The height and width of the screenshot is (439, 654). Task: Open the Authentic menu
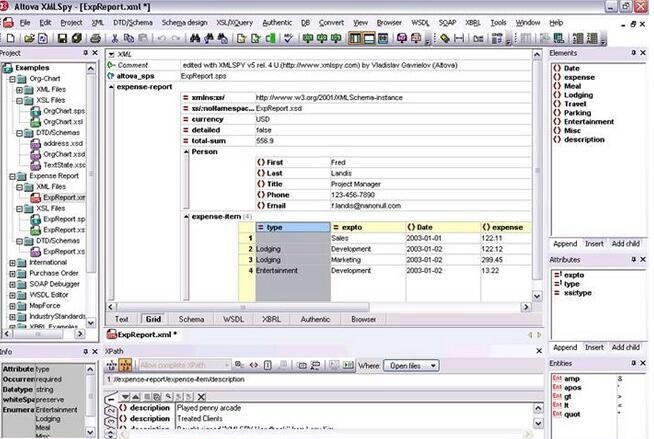(x=277, y=23)
